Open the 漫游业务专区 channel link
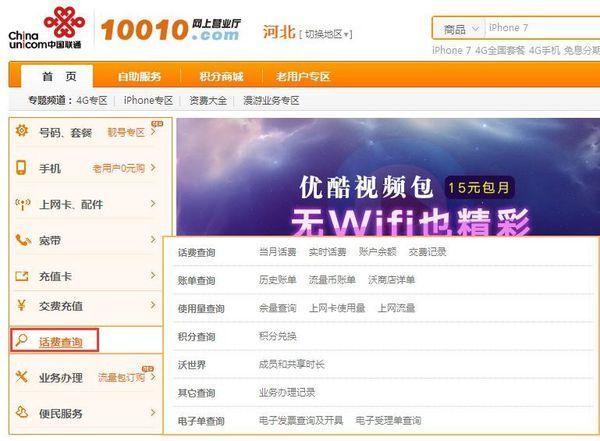This screenshot has width=600, height=441. pos(271,101)
